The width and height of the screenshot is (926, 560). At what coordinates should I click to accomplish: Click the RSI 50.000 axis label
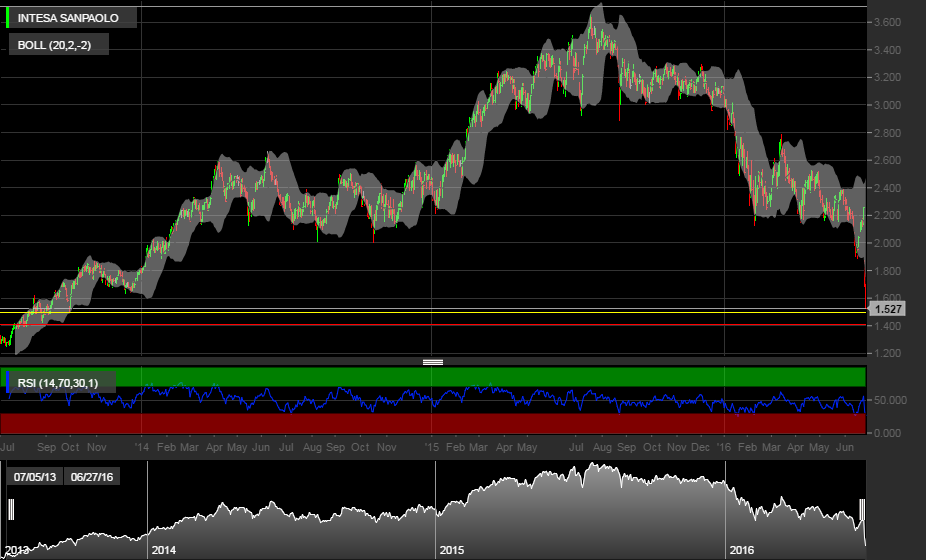click(x=890, y=400)
